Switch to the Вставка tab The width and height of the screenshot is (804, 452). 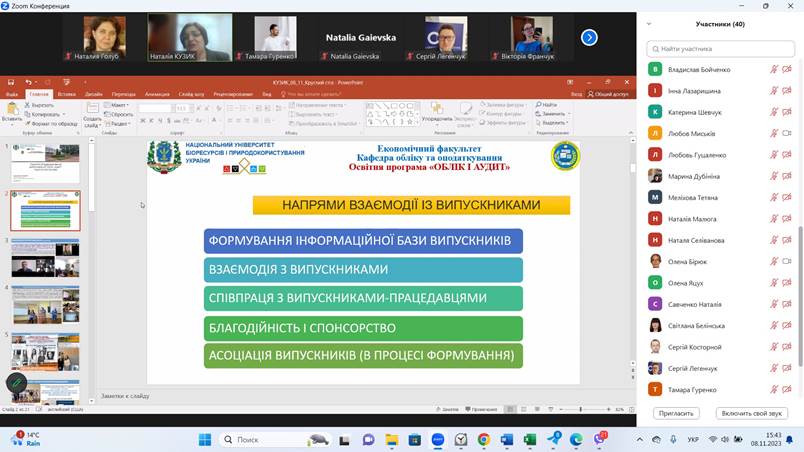pos(67,94)
